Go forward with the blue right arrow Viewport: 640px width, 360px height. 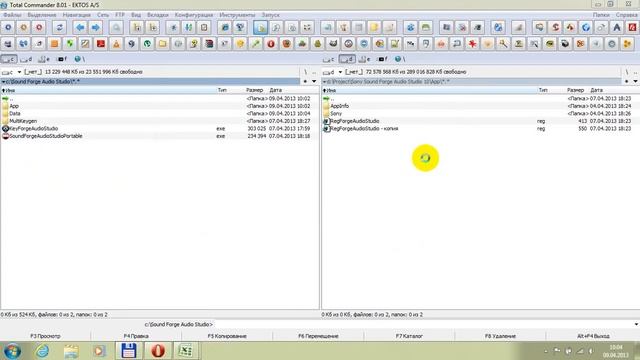click(96, 28)
